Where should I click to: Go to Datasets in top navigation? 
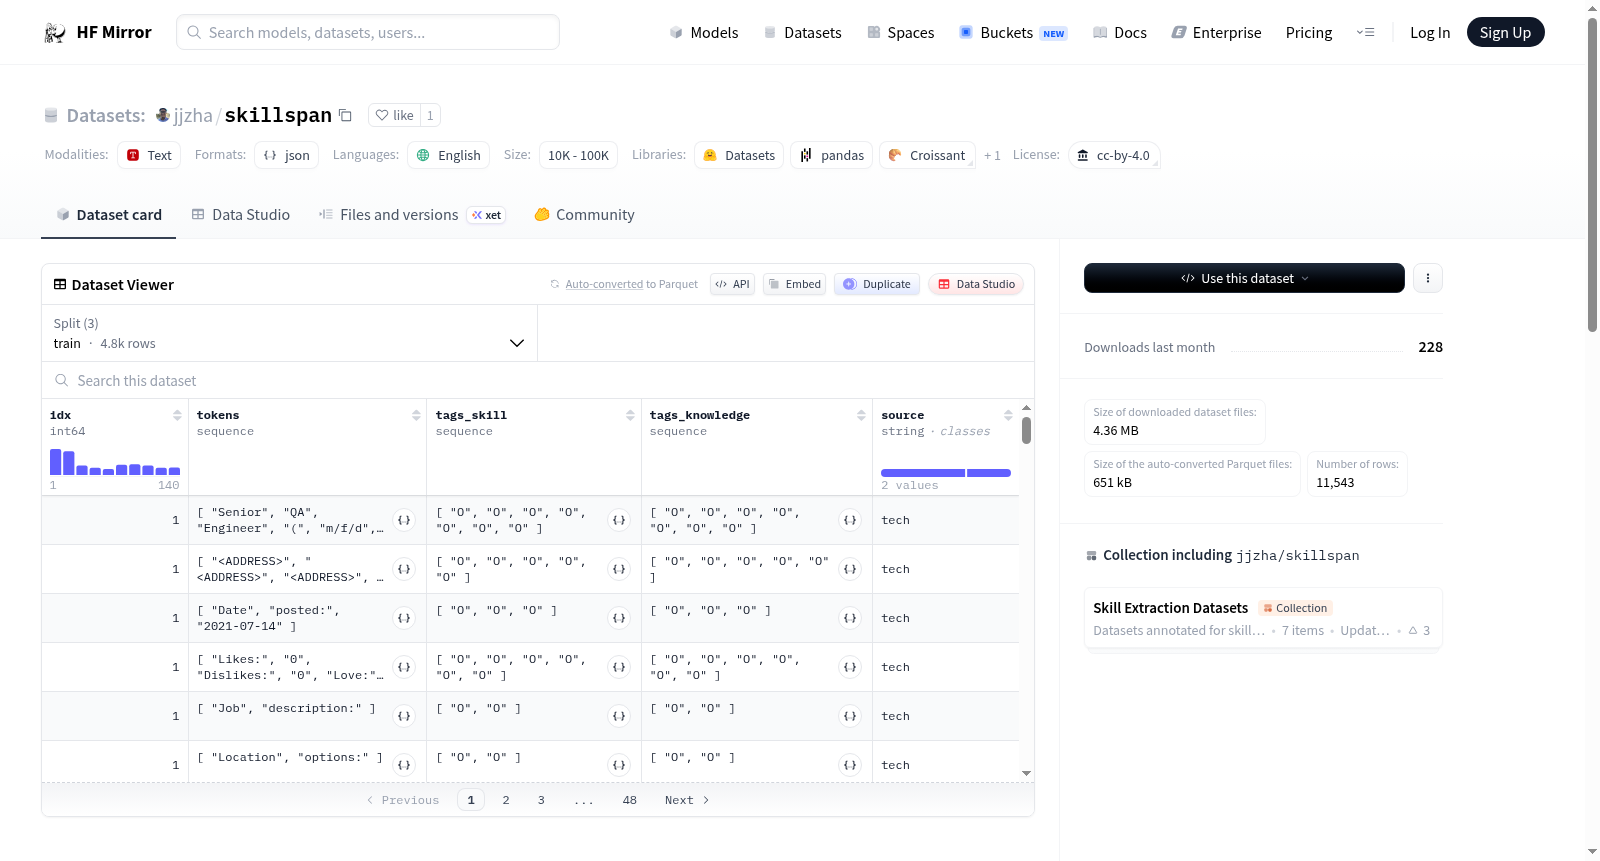803,32
